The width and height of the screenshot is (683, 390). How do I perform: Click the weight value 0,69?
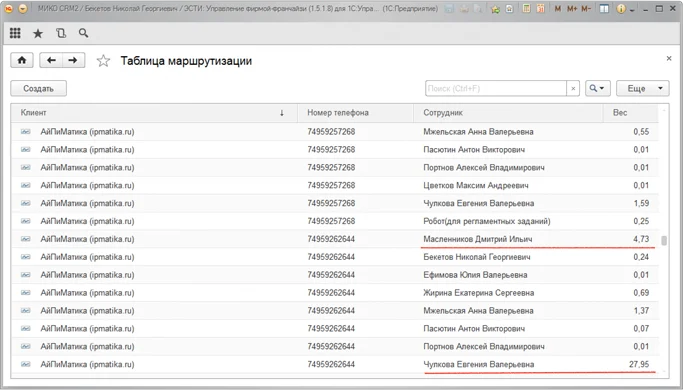point(641,292)
